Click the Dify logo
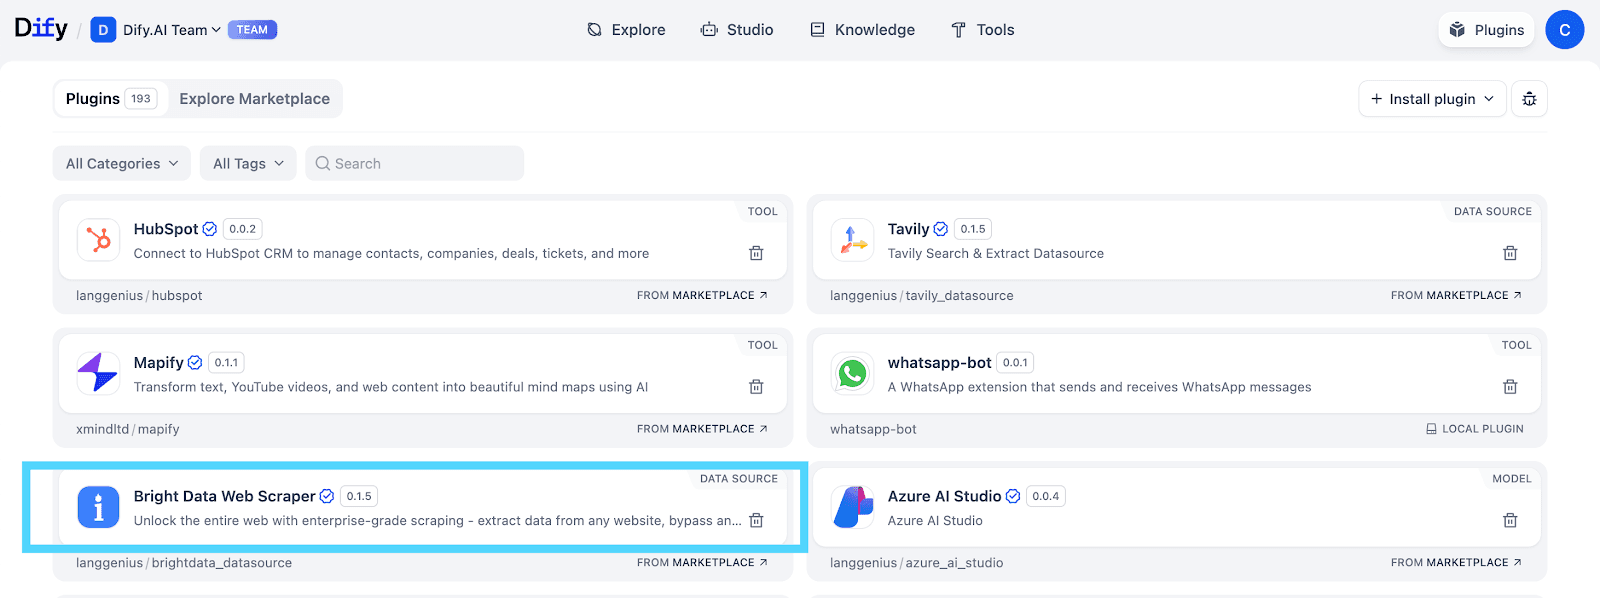Screen dimensions: 1600x598 [41, 29]
